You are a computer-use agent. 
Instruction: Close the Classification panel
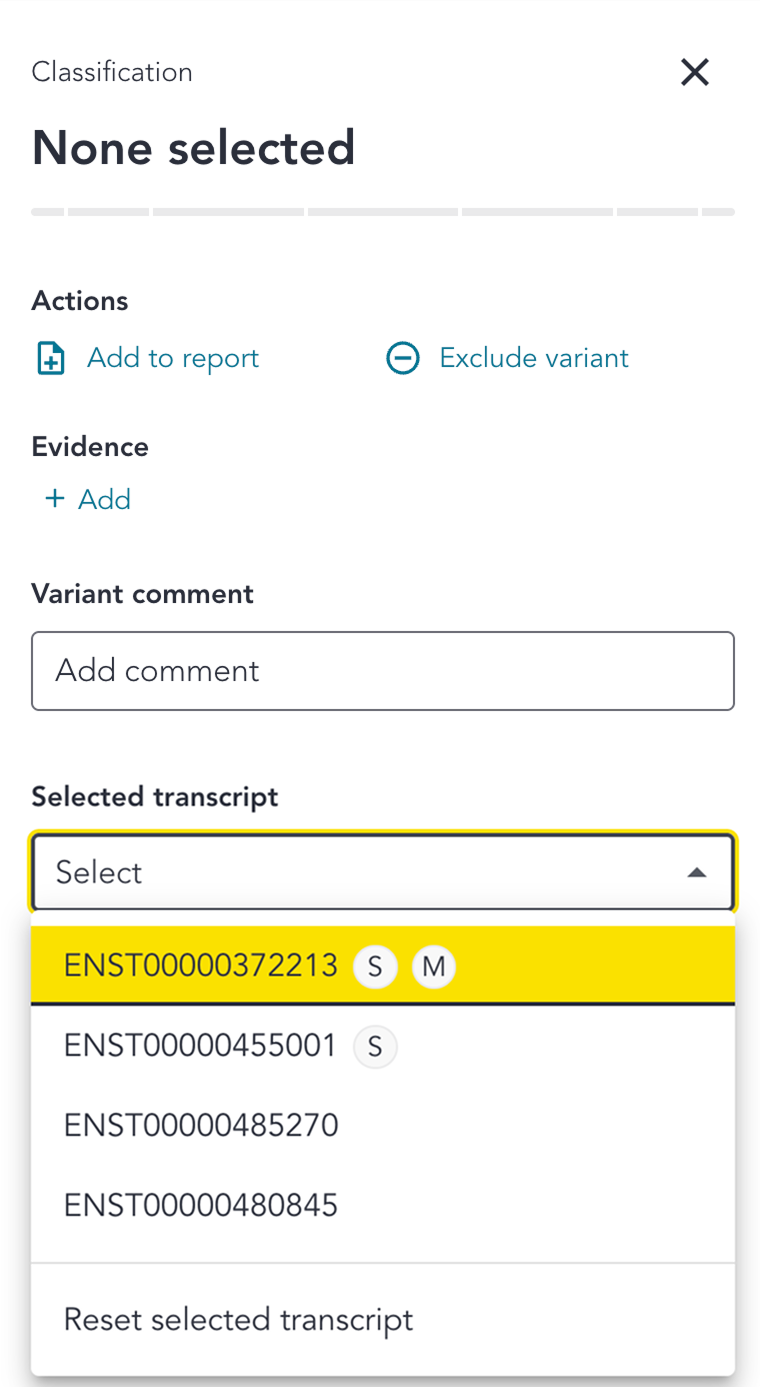pos(694,72)
